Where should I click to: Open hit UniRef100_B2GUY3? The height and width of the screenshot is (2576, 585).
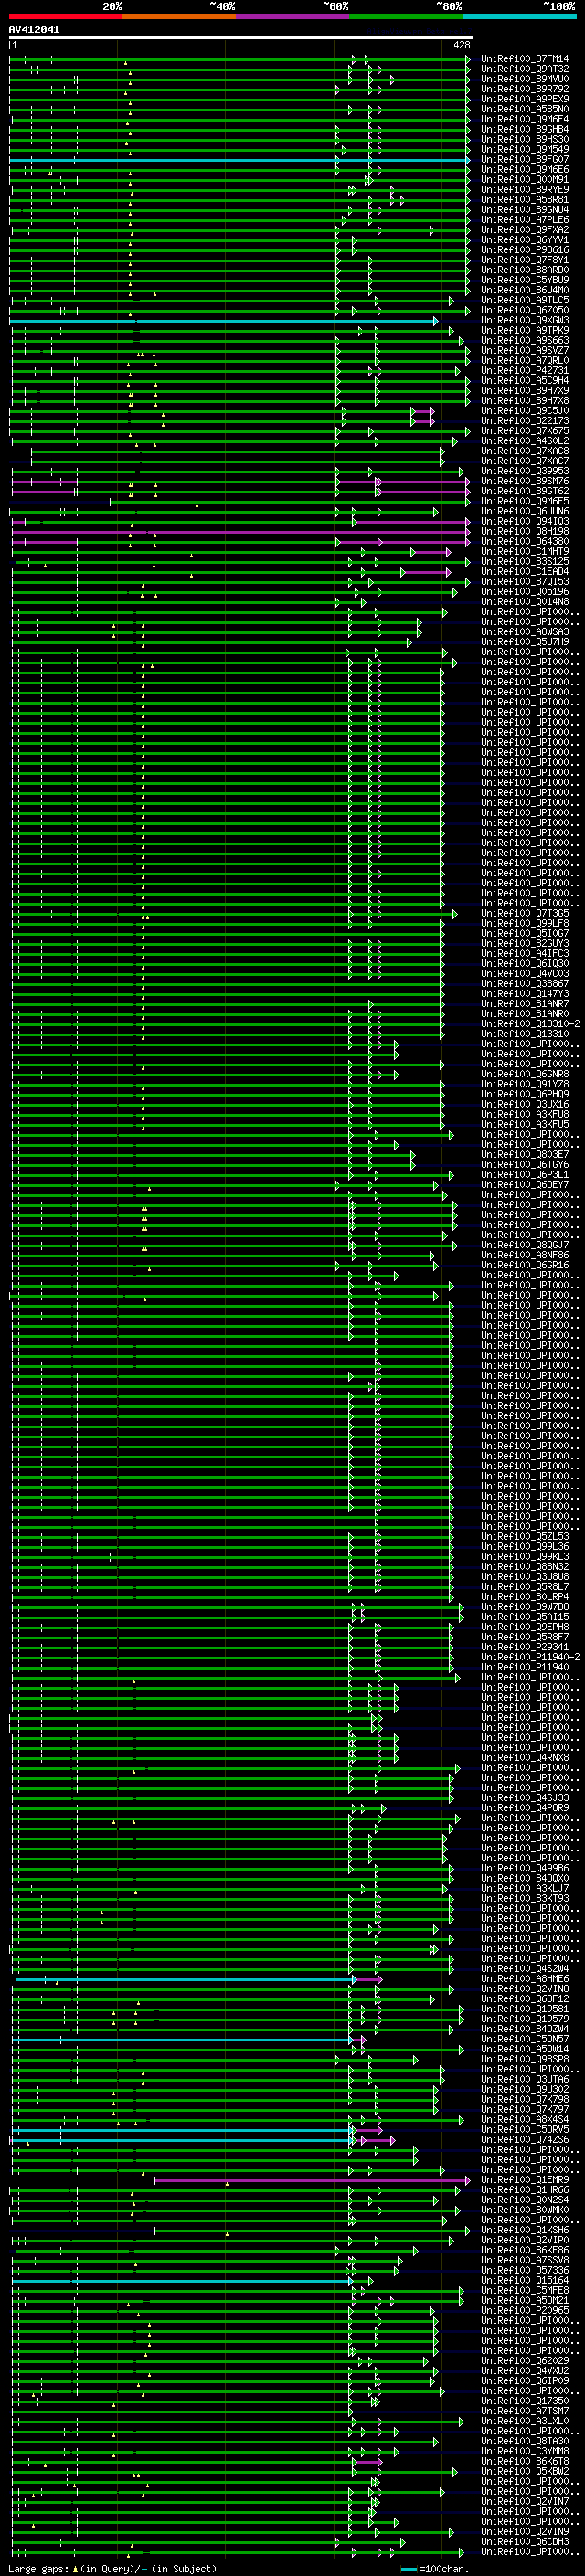tap(525, 943)
